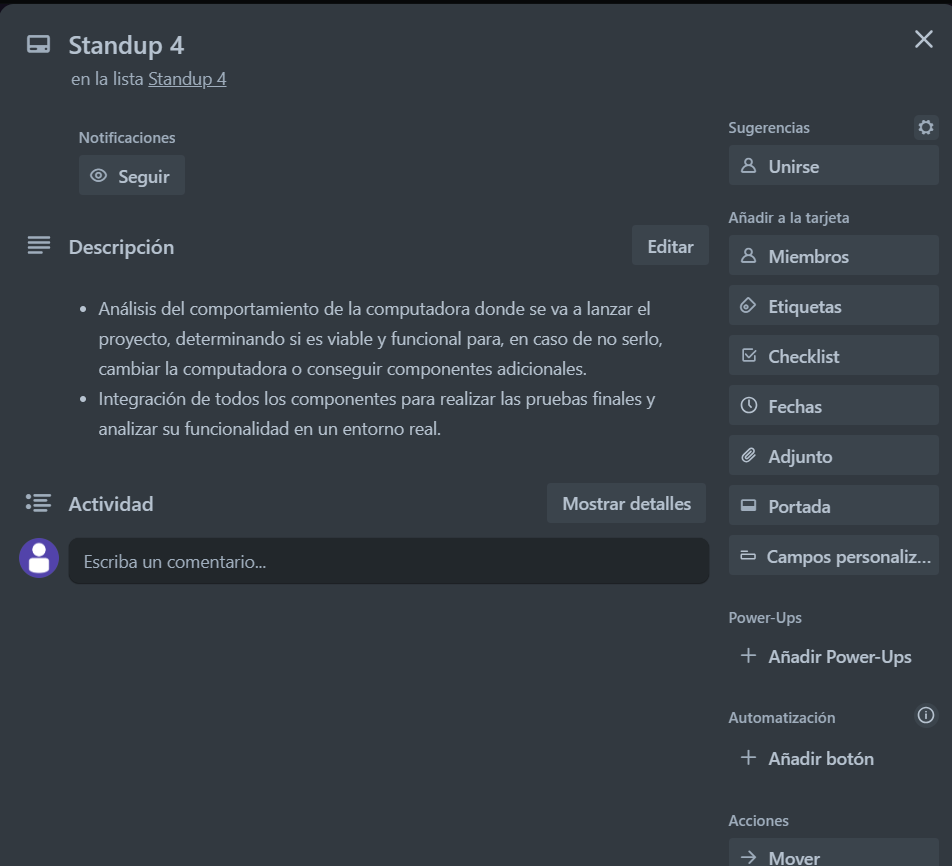Close the card dialog with X
This screenshot has height=866, width=952.
click(923, 39)
